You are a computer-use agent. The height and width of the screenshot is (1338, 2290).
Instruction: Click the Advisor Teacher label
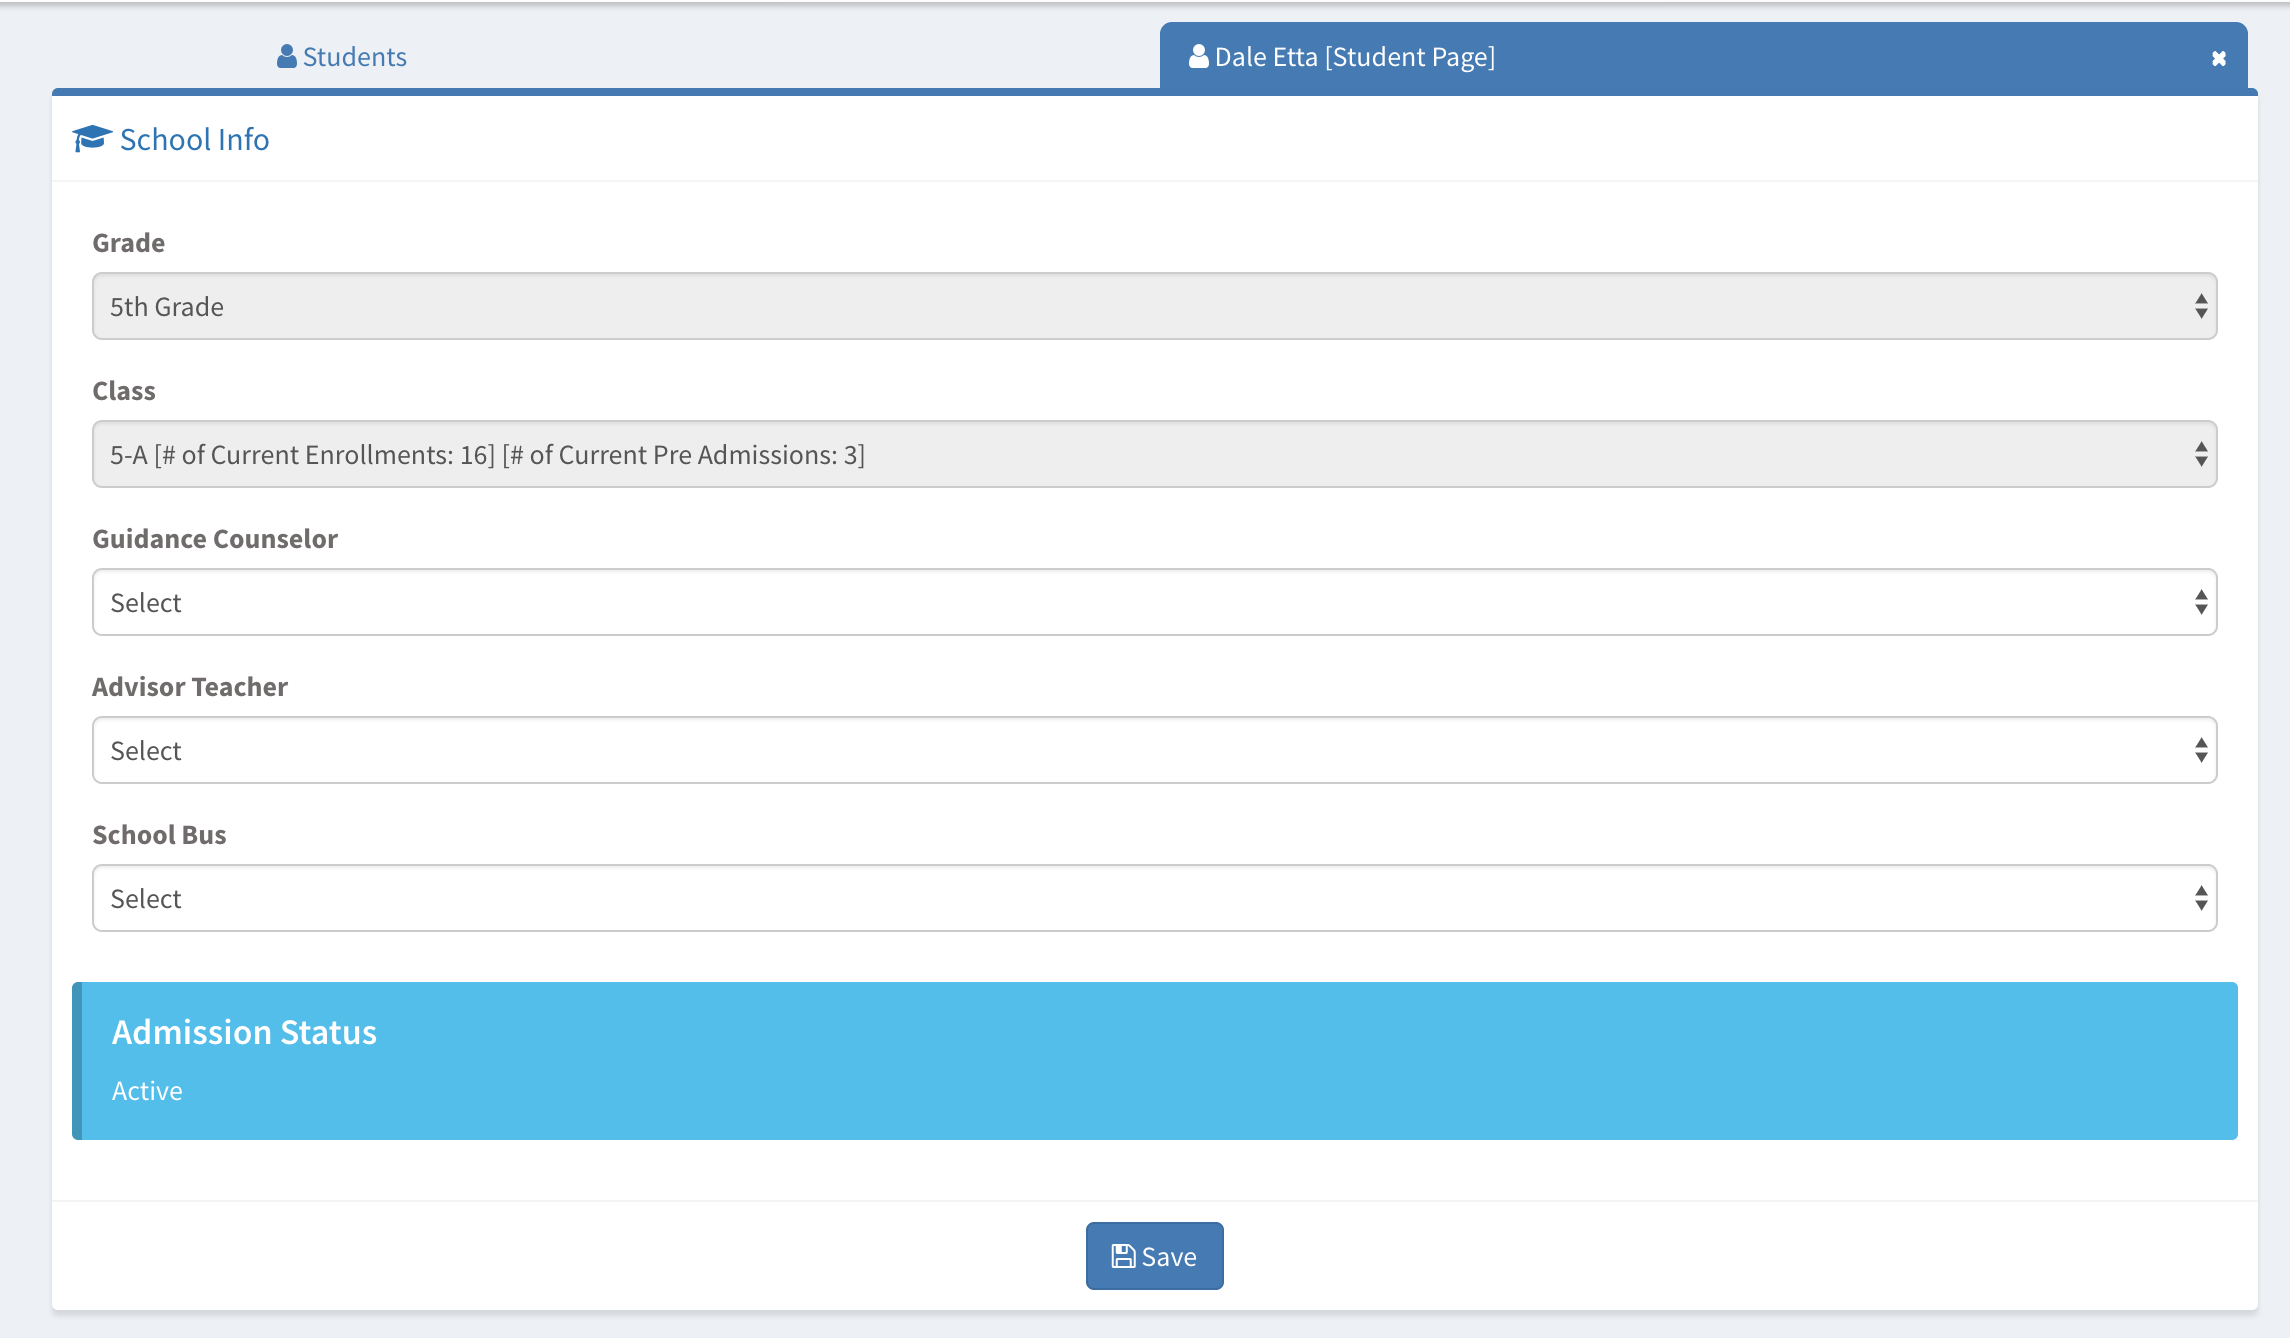tap(190, 687)
